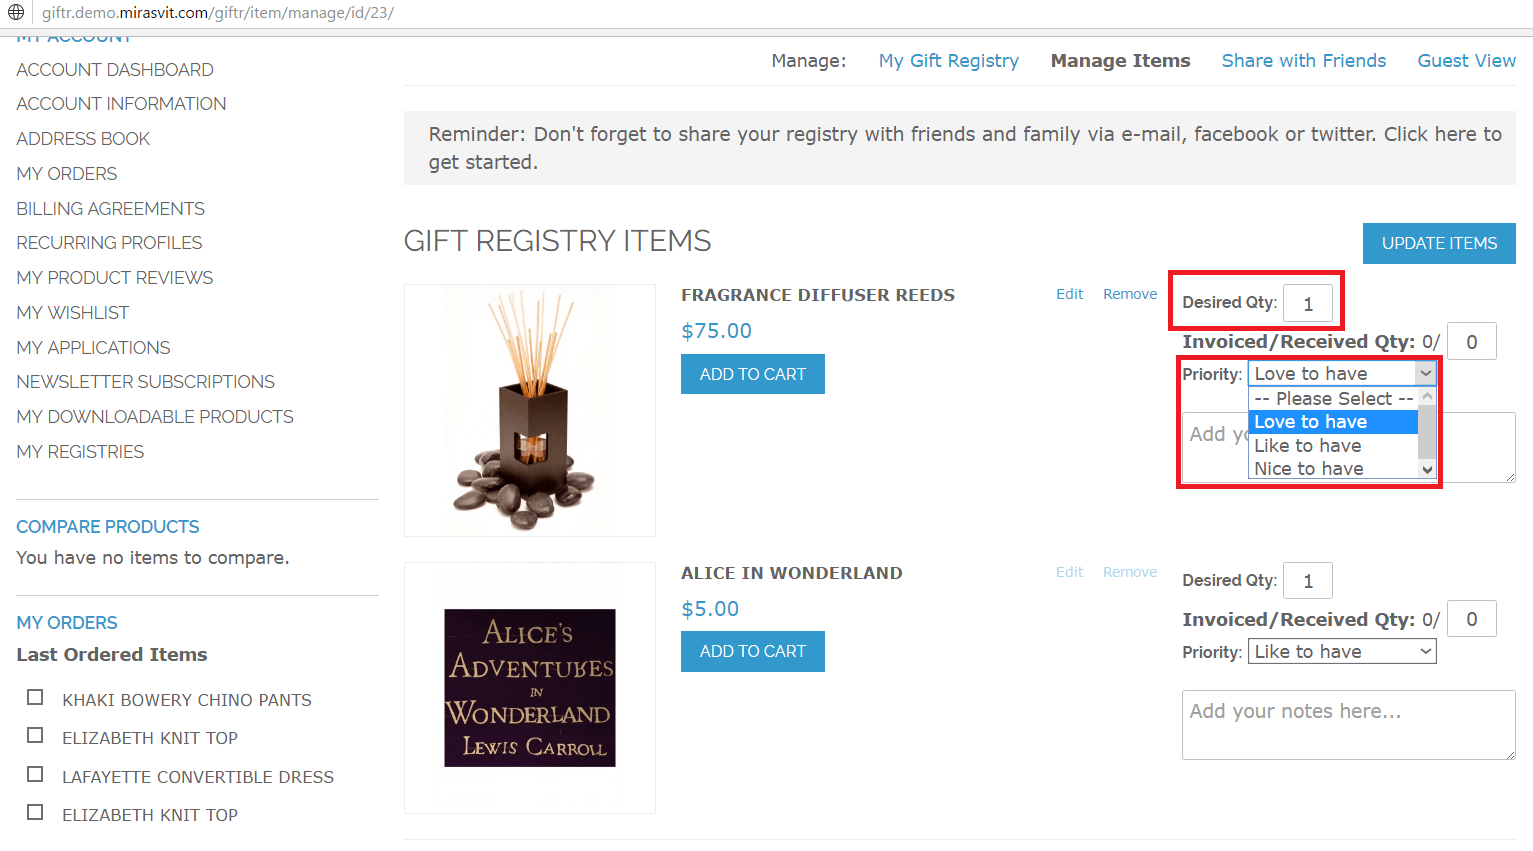Check the Khaki Bowery Chino Pants checkbox

coord(35,697)
